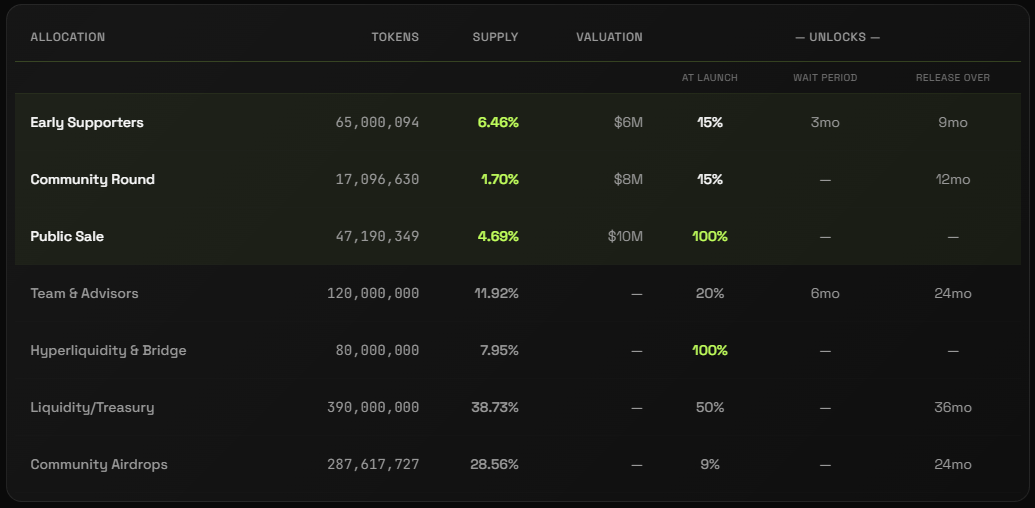
Task: Select the Early Supporters row label
Action: (87, 123)
